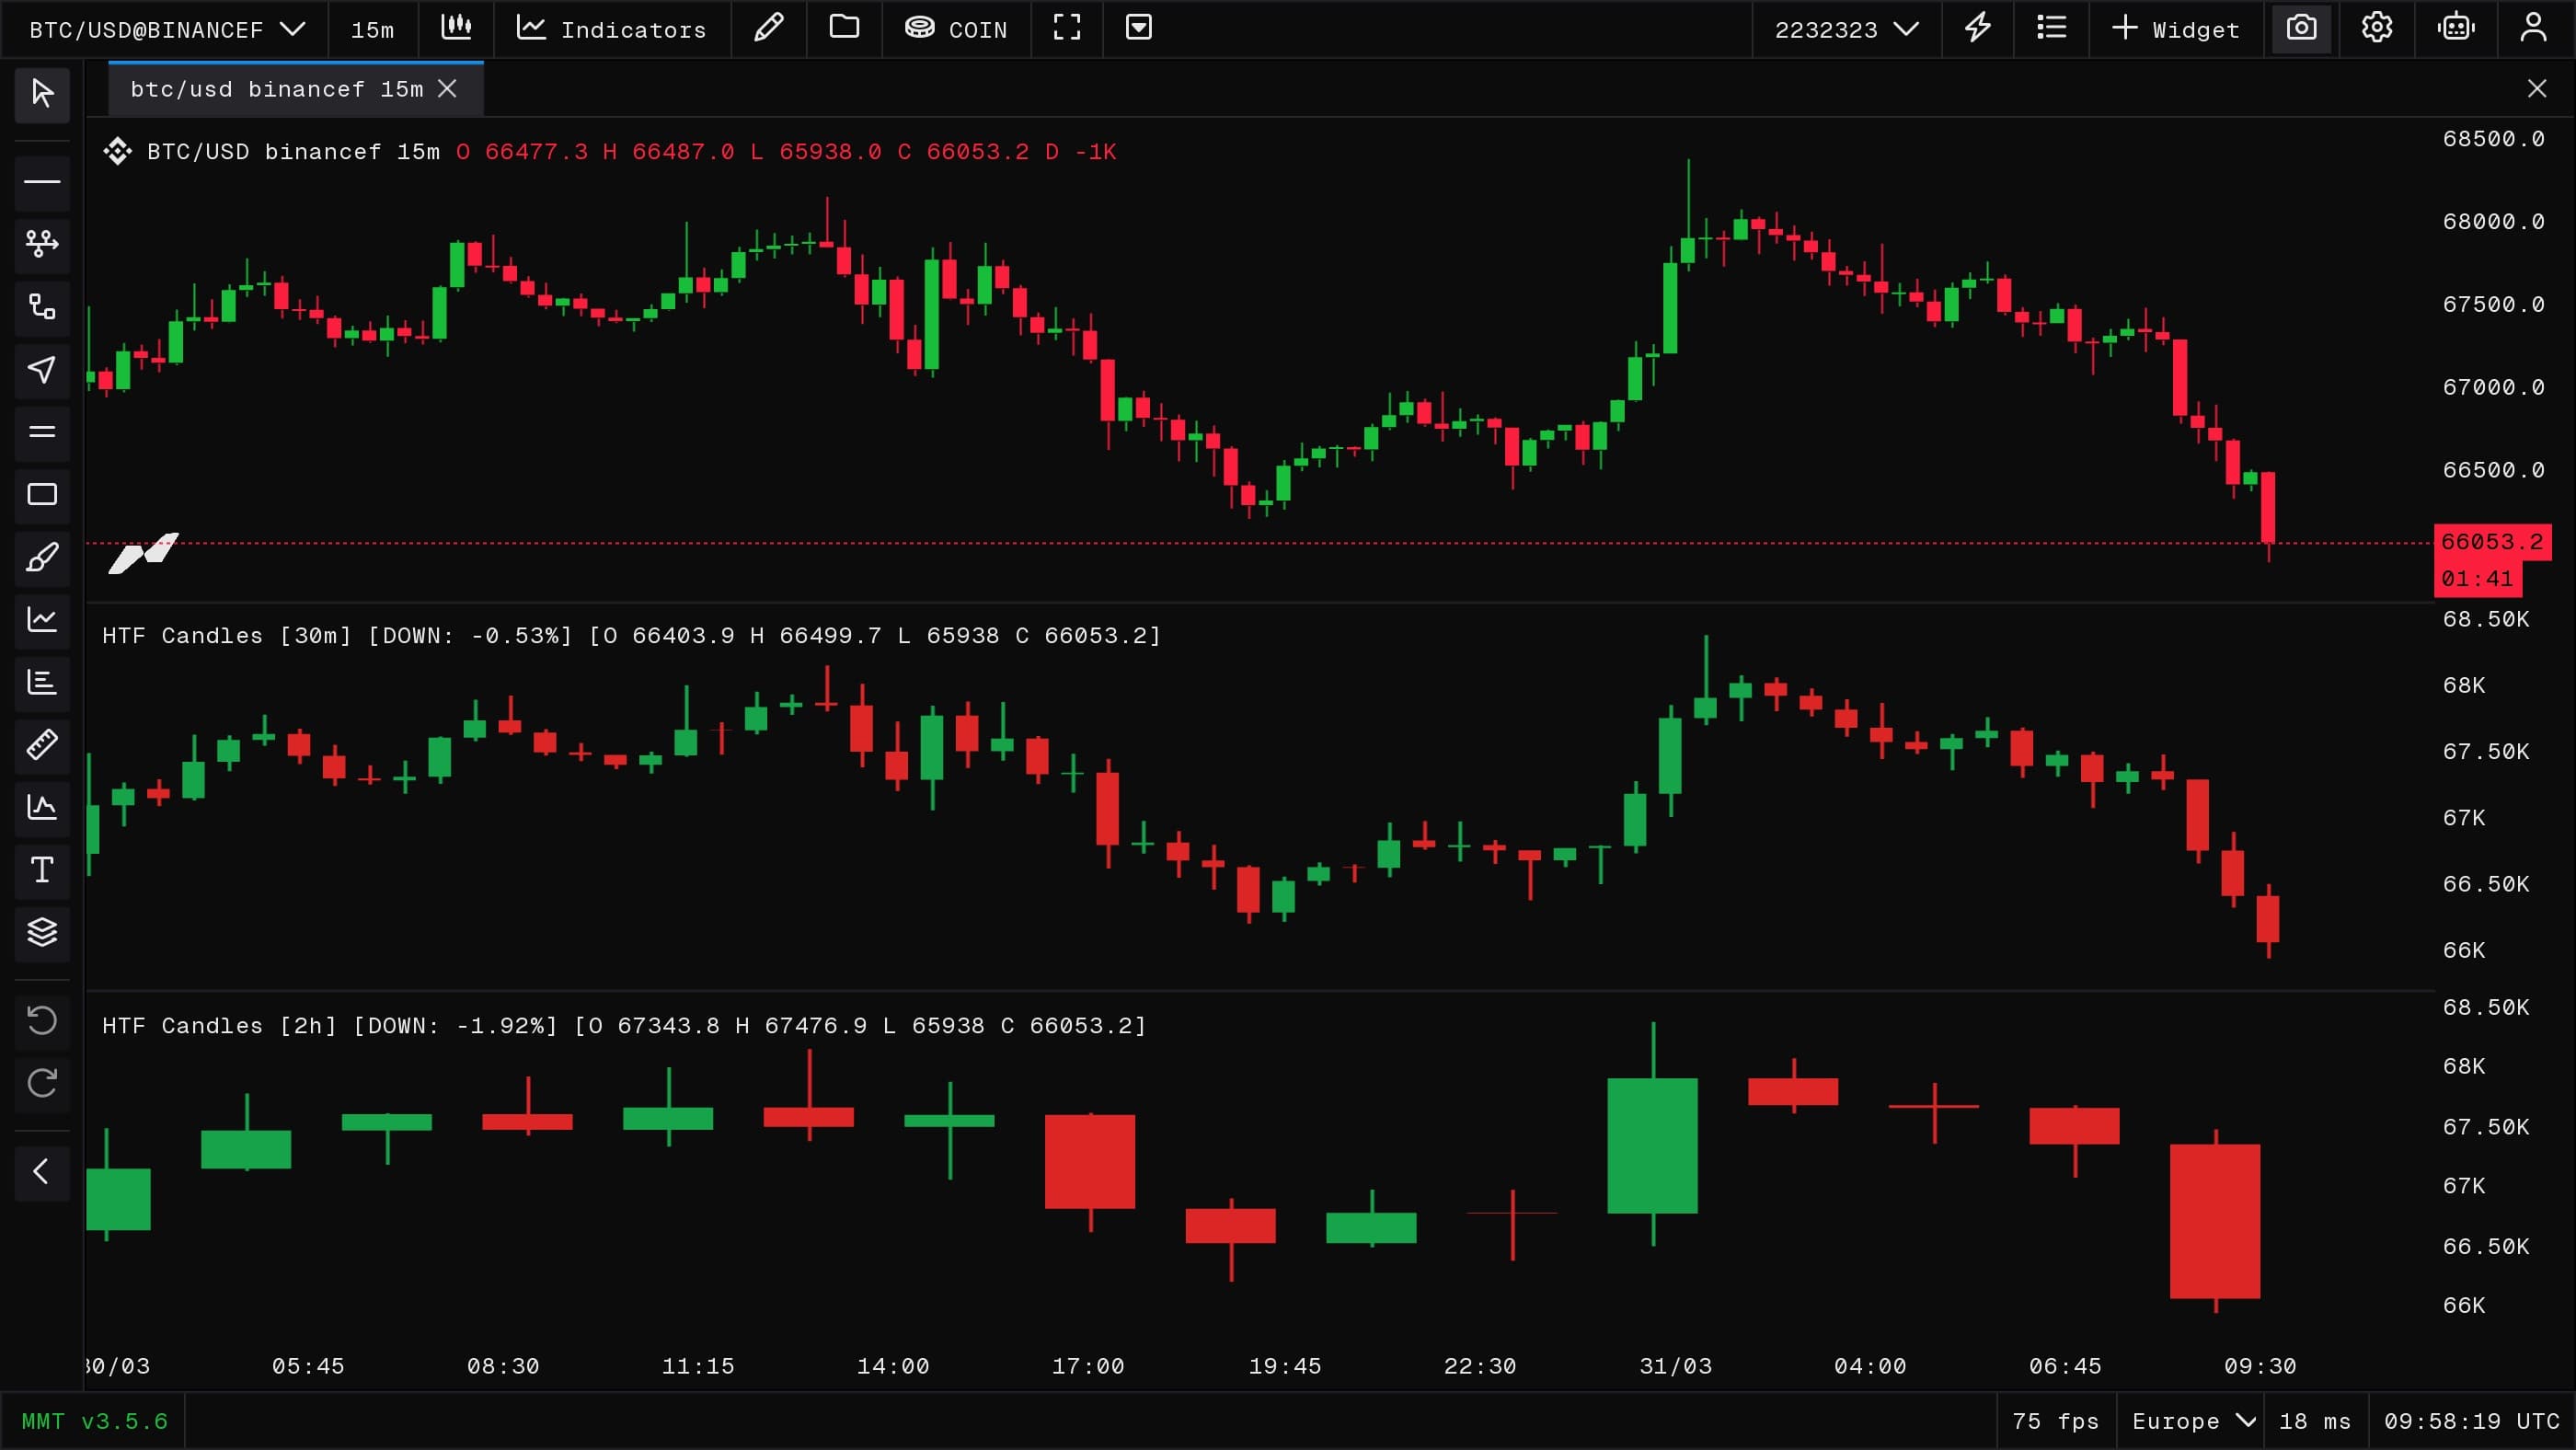Image resolution: width=2576 pixels, height=1450 pixels.
Task: Select the ruler measure tool
Action: (x=42, y=745)
